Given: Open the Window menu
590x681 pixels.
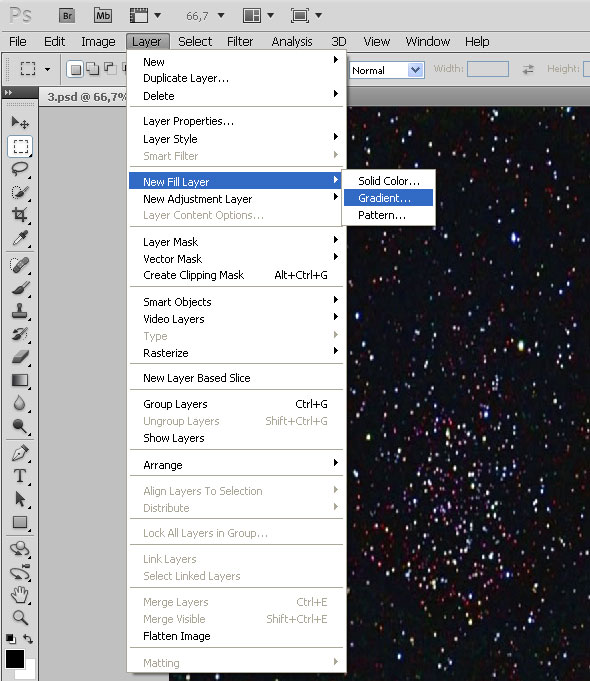Looking at the screenshot, I should [428, 42].
